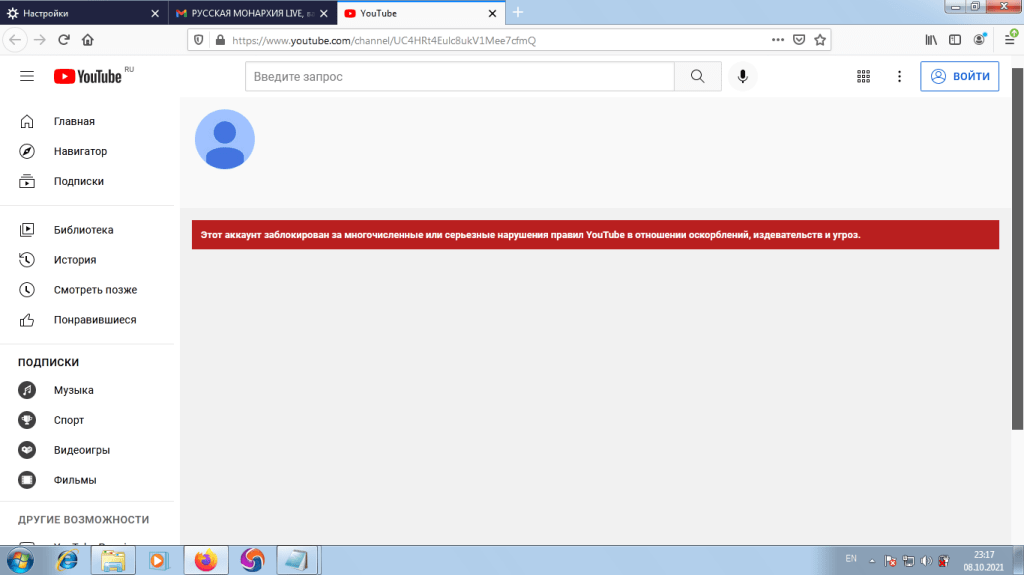
Task: Open Понравившиеся liked videos
Action: pos(94,320)
